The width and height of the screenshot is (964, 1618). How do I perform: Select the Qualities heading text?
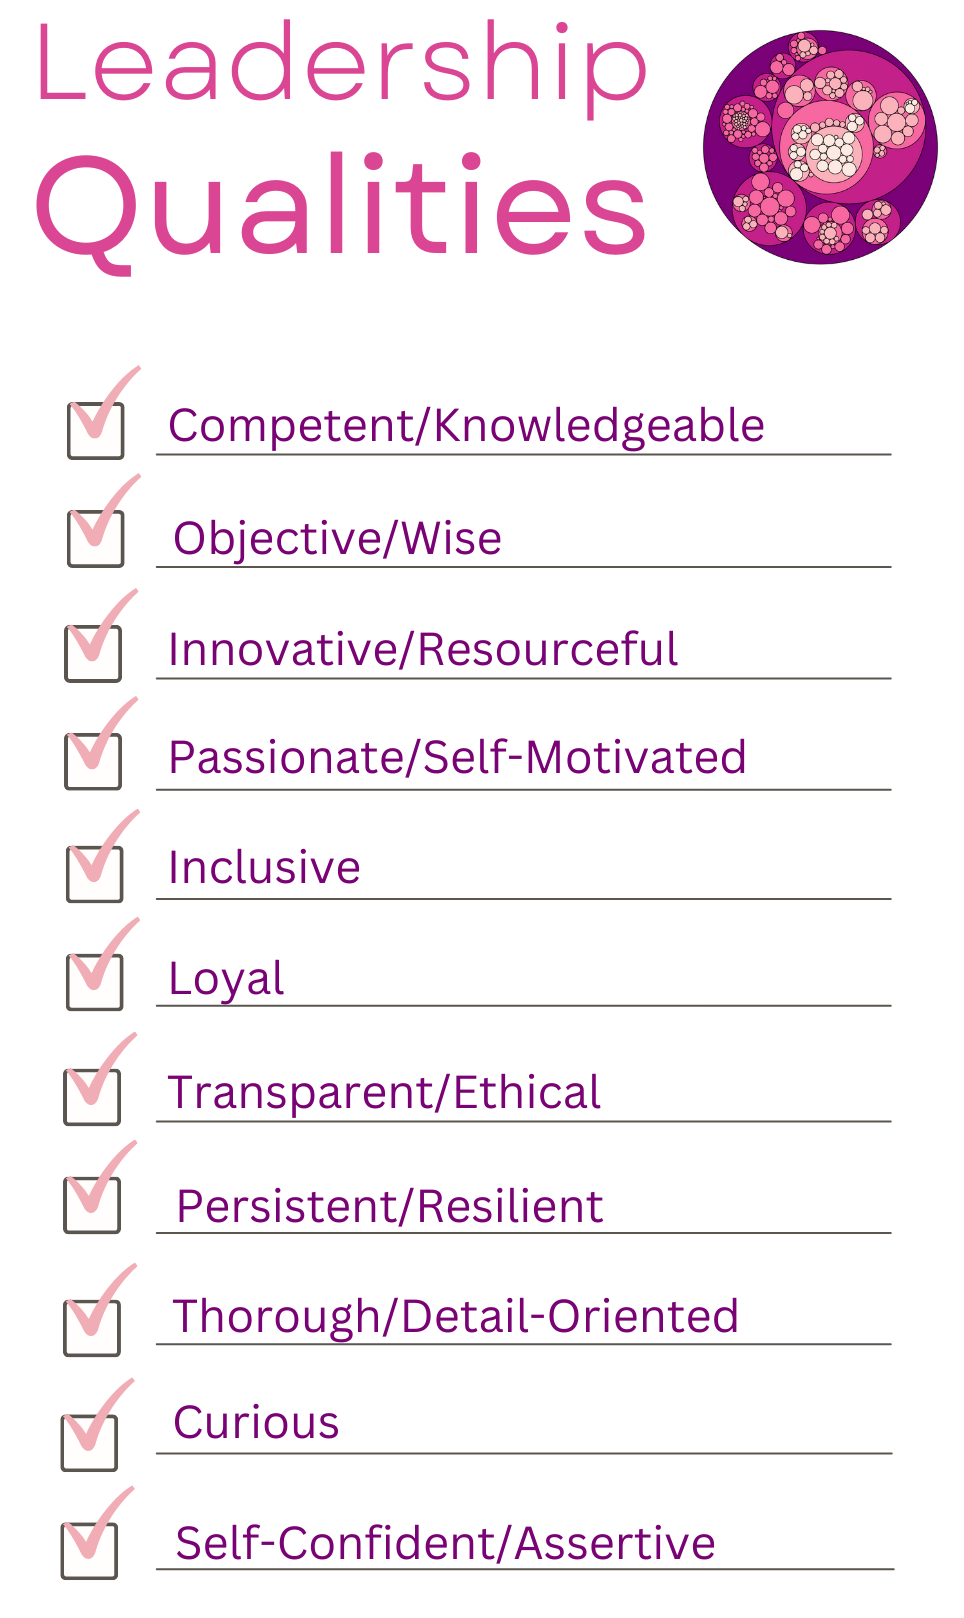(341, 207)
